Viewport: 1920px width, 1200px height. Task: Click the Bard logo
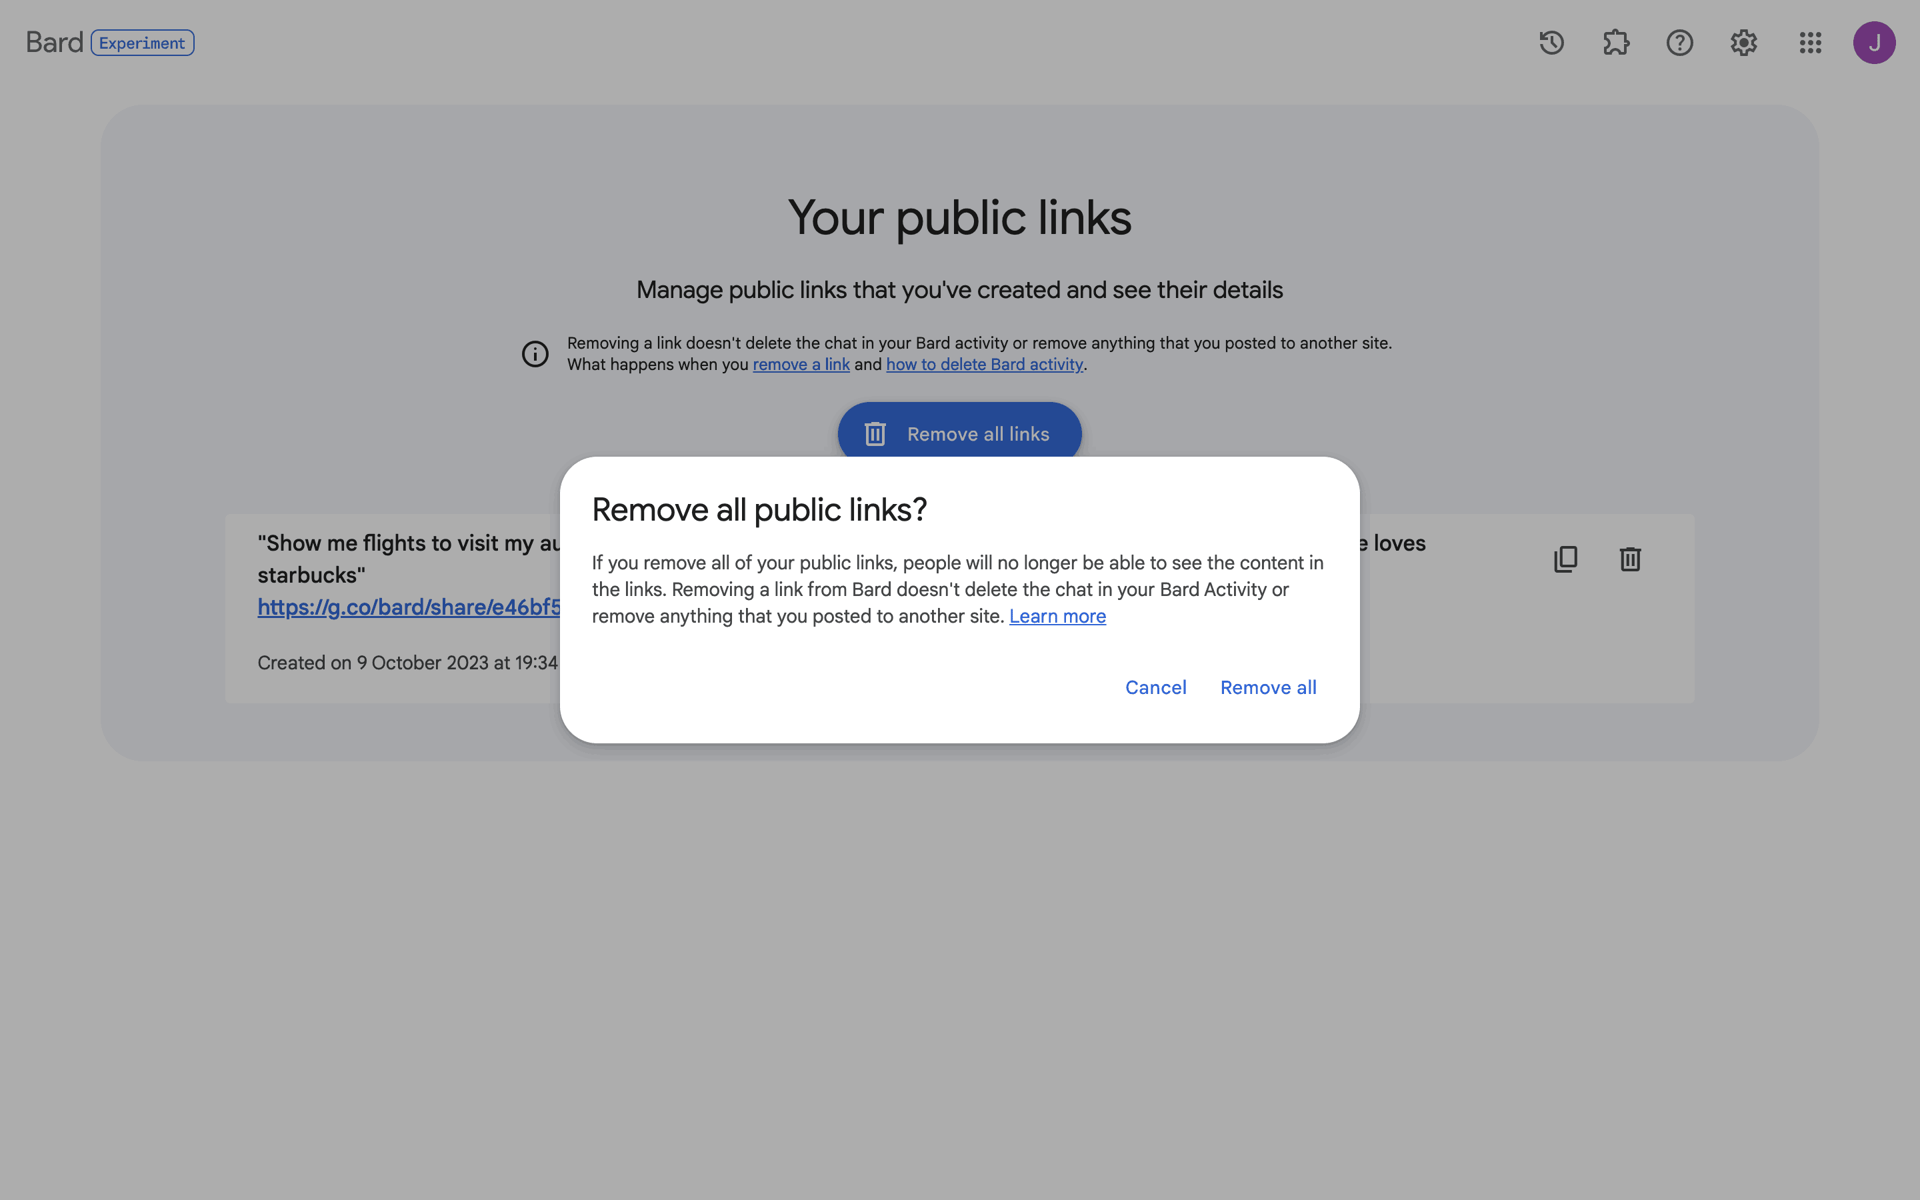54,42
